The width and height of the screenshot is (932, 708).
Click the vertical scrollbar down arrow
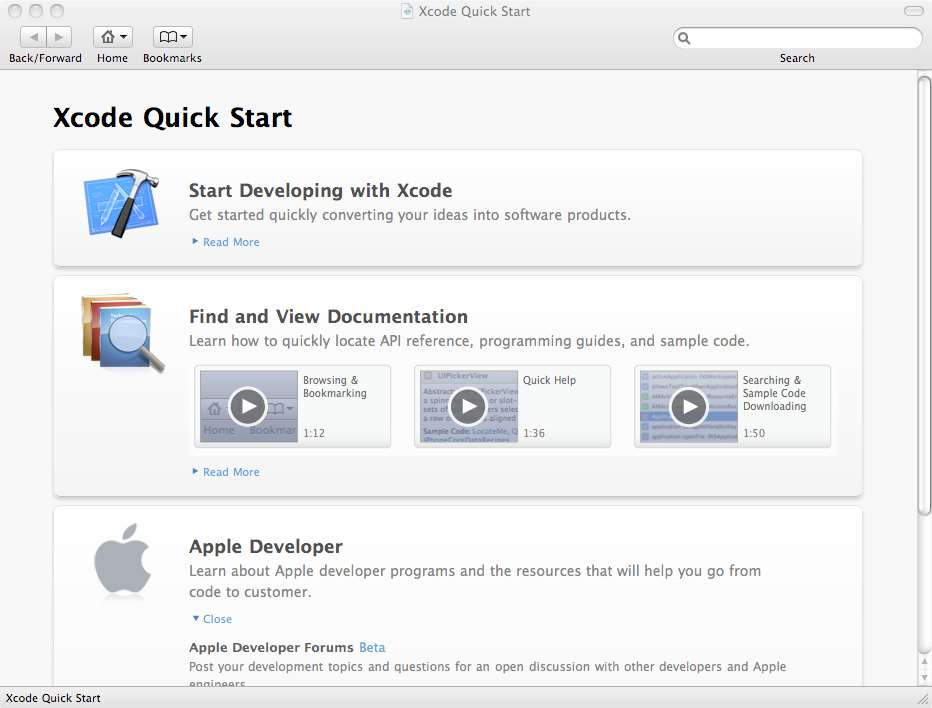pyautogui.click(x=924, y=676)
